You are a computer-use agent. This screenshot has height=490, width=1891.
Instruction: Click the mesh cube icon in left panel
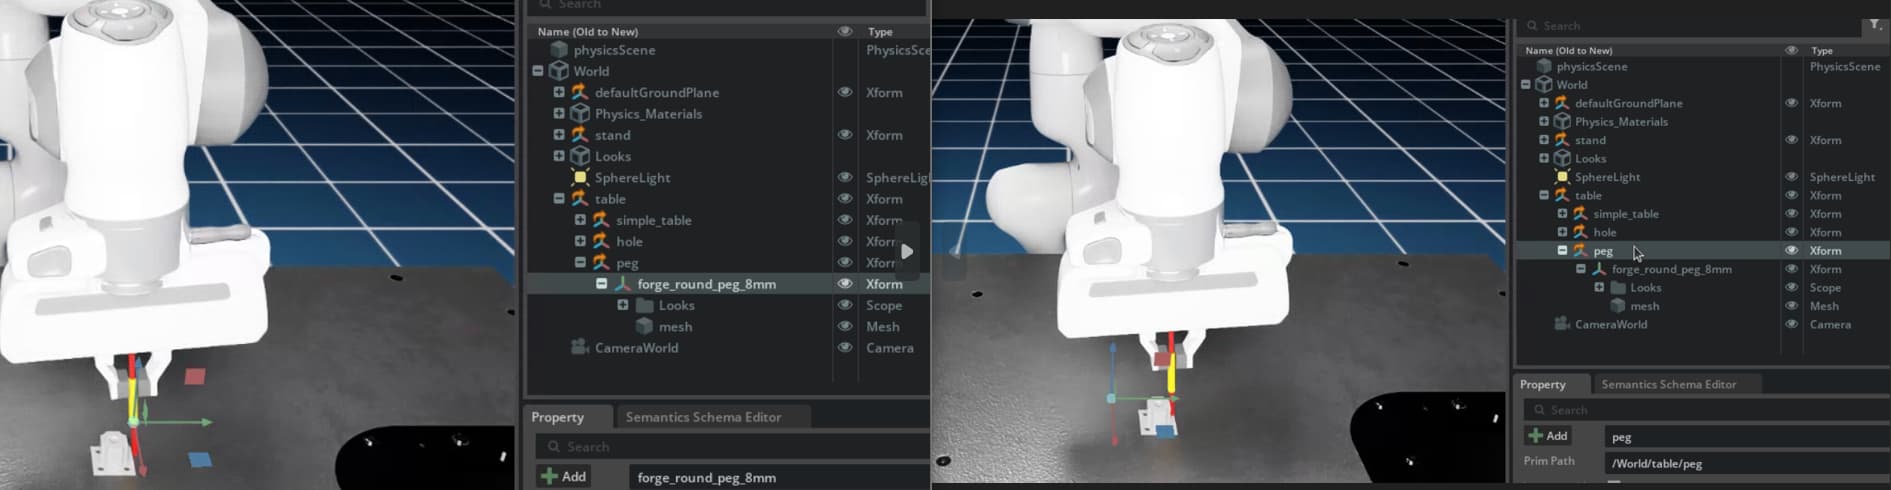pos(644,327)
